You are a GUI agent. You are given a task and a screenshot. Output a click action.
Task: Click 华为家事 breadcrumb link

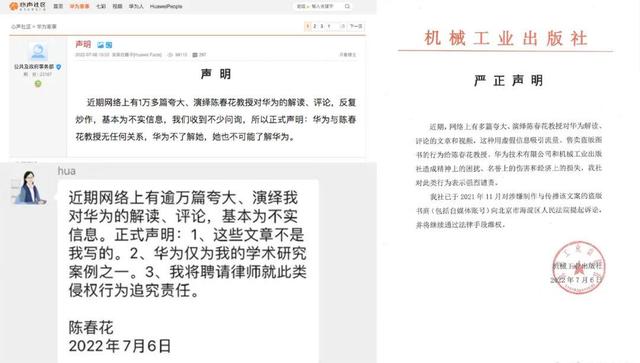[47, 27]
